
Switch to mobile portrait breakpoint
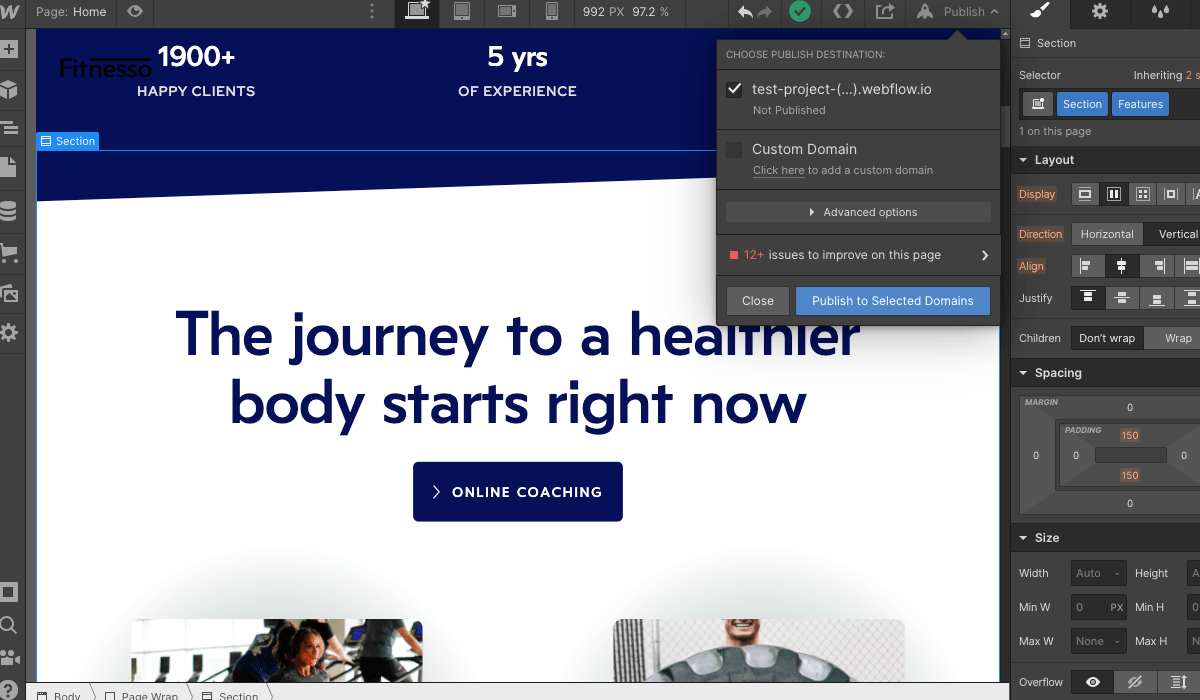(x=551, y=12)
